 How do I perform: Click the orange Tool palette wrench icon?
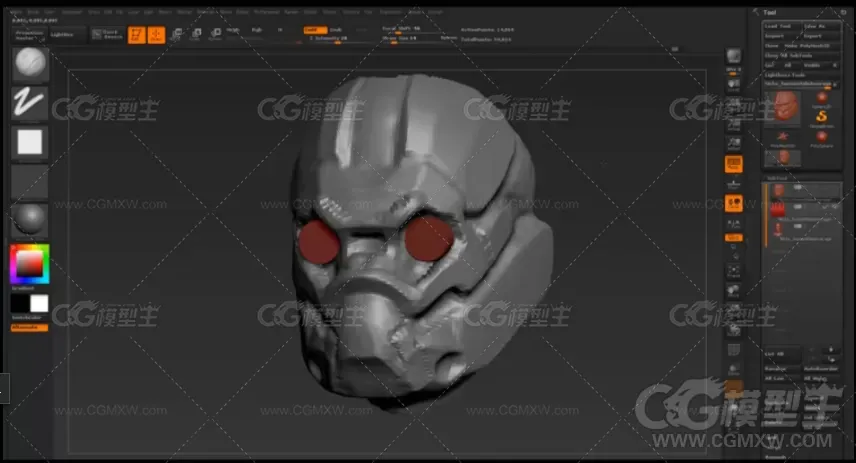pos(756,12)
